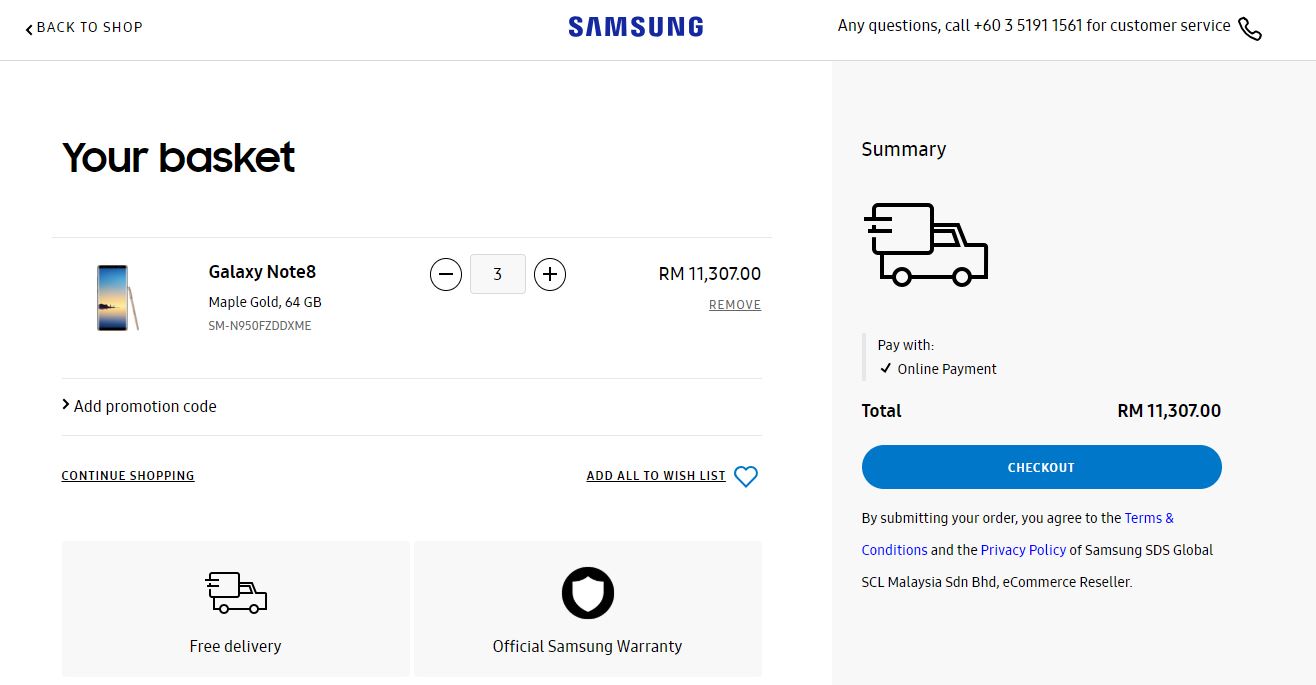This screenshot has width=1316, height=685.
Task: Click the back arrow next to Back to Shop
Action: tap(29, 29)
